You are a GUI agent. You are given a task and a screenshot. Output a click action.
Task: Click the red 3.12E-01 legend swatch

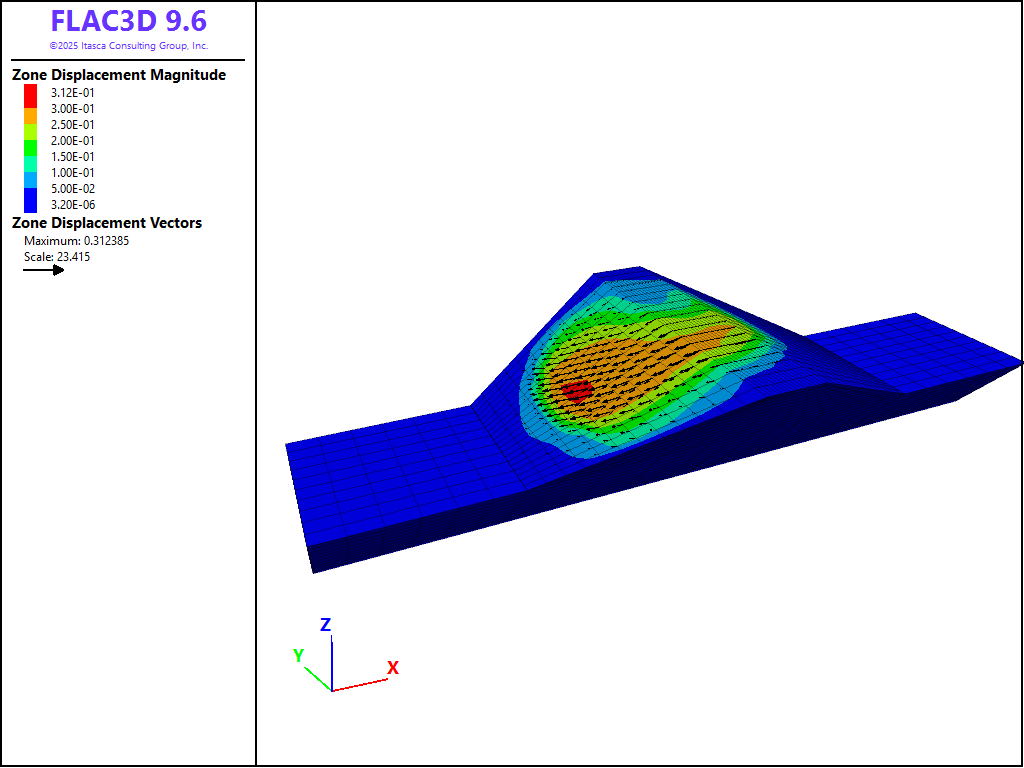click(x=31, y=92)
